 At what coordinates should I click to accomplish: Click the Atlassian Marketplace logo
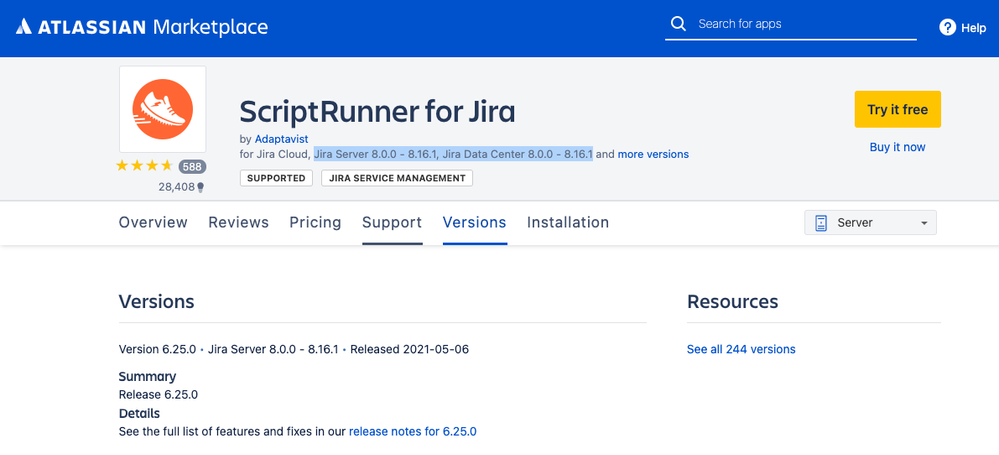(141, 27)
